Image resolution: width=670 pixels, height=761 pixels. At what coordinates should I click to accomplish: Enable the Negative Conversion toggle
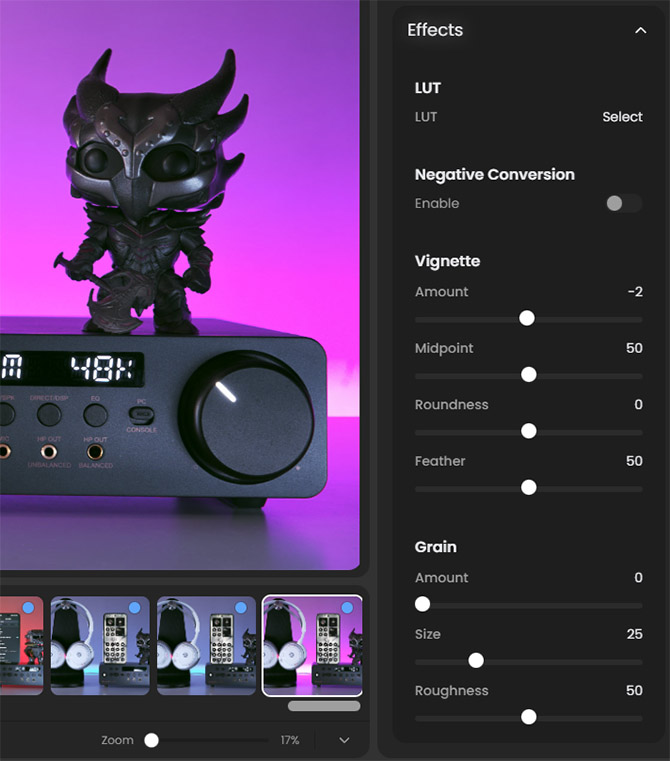pos(622,203)
